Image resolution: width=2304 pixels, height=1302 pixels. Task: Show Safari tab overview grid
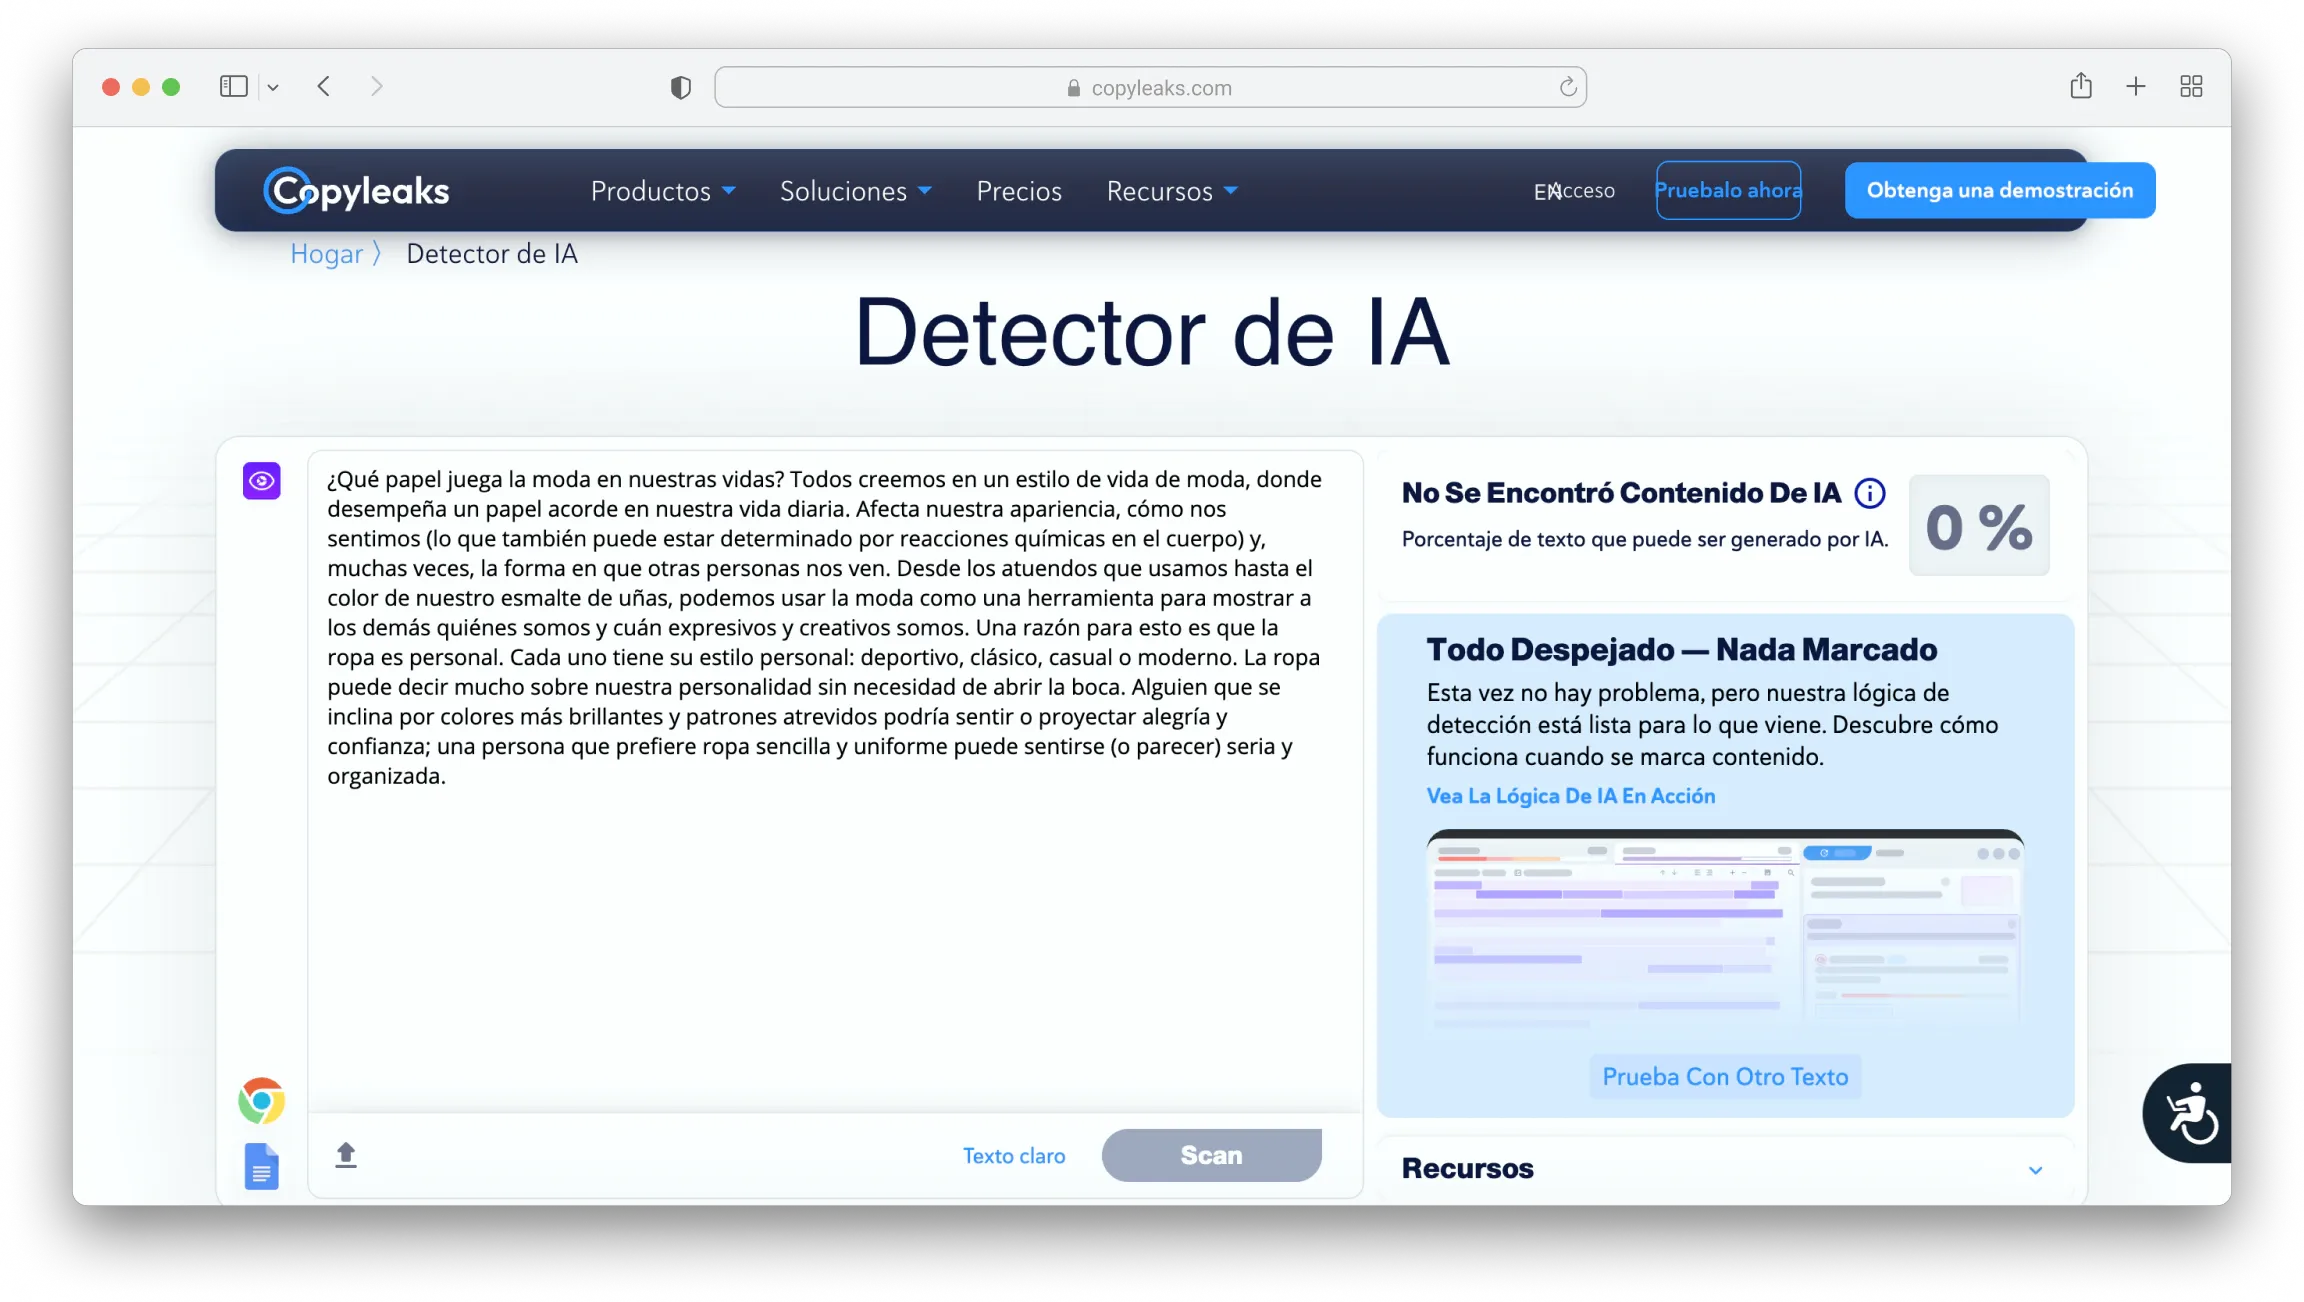pyautogui.click(x=2190, y=87)
